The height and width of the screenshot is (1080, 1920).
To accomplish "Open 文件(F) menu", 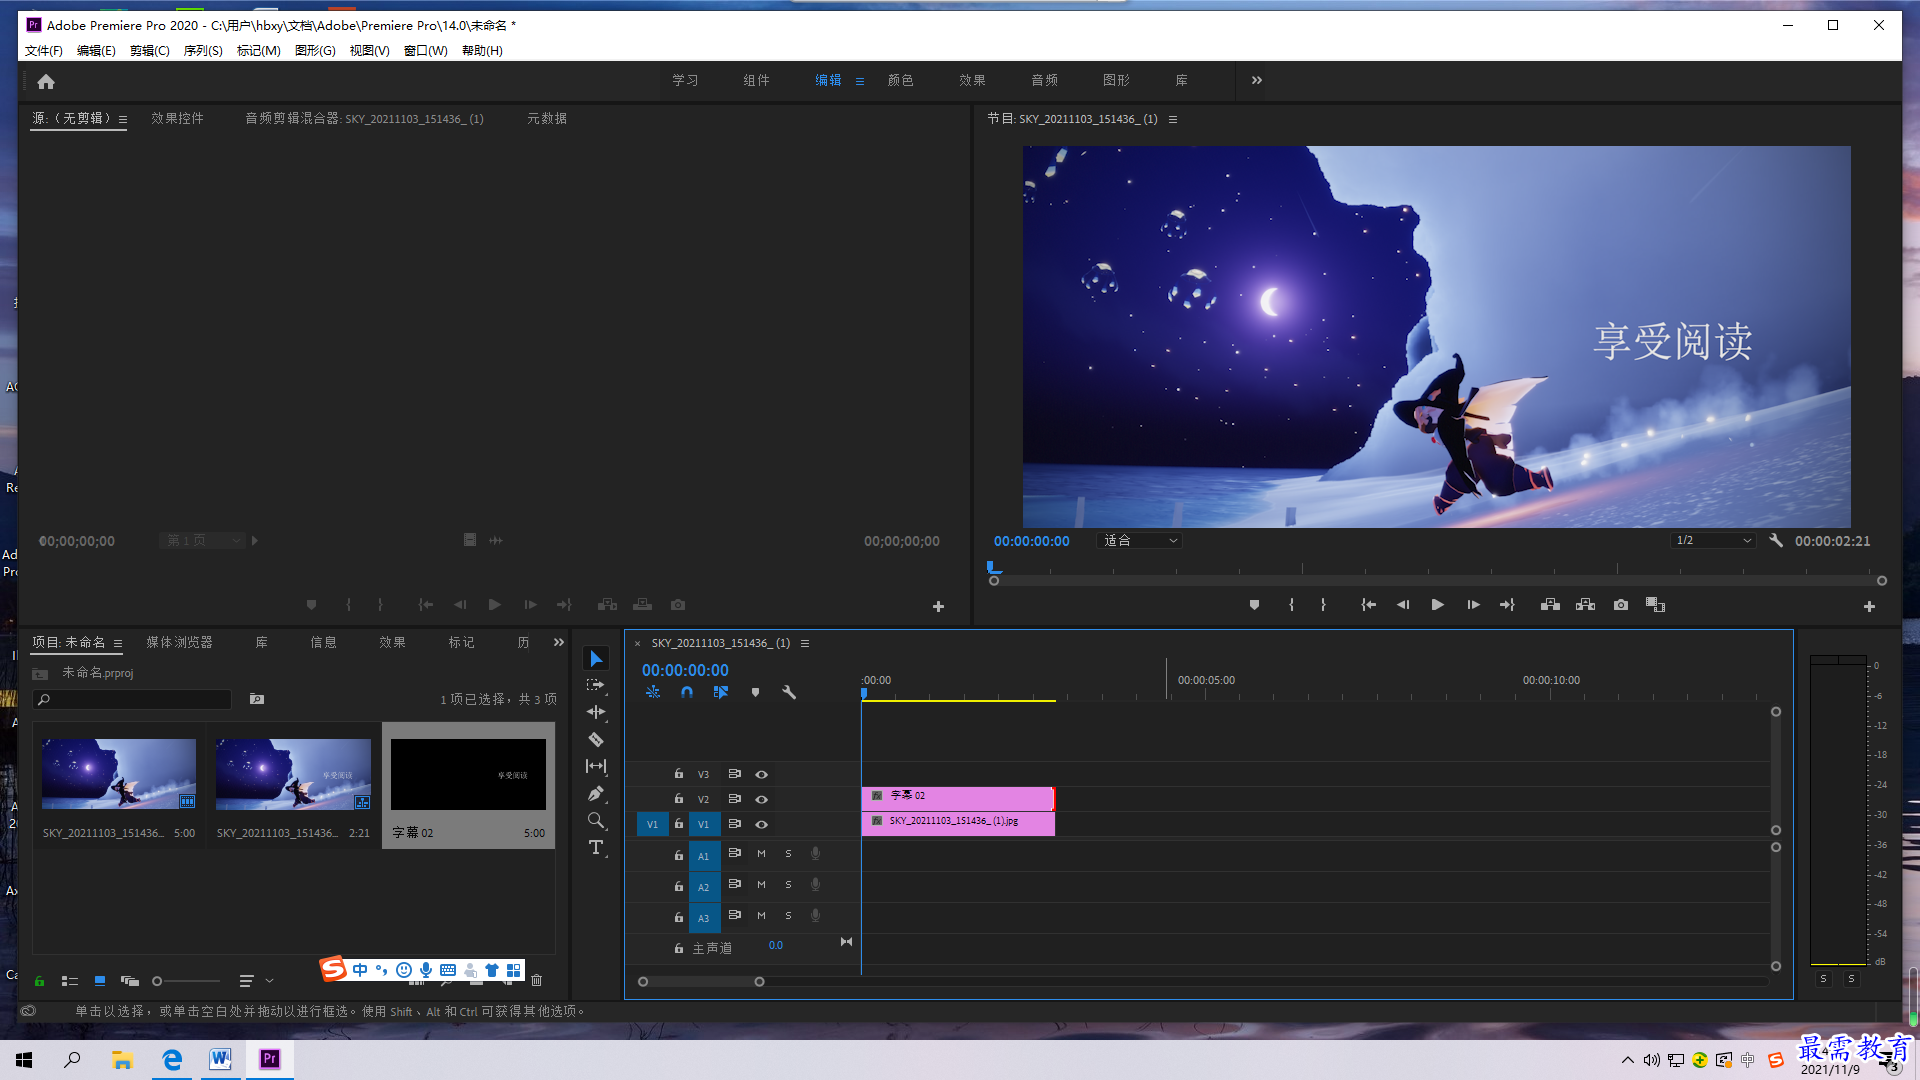I will point(44,51).
